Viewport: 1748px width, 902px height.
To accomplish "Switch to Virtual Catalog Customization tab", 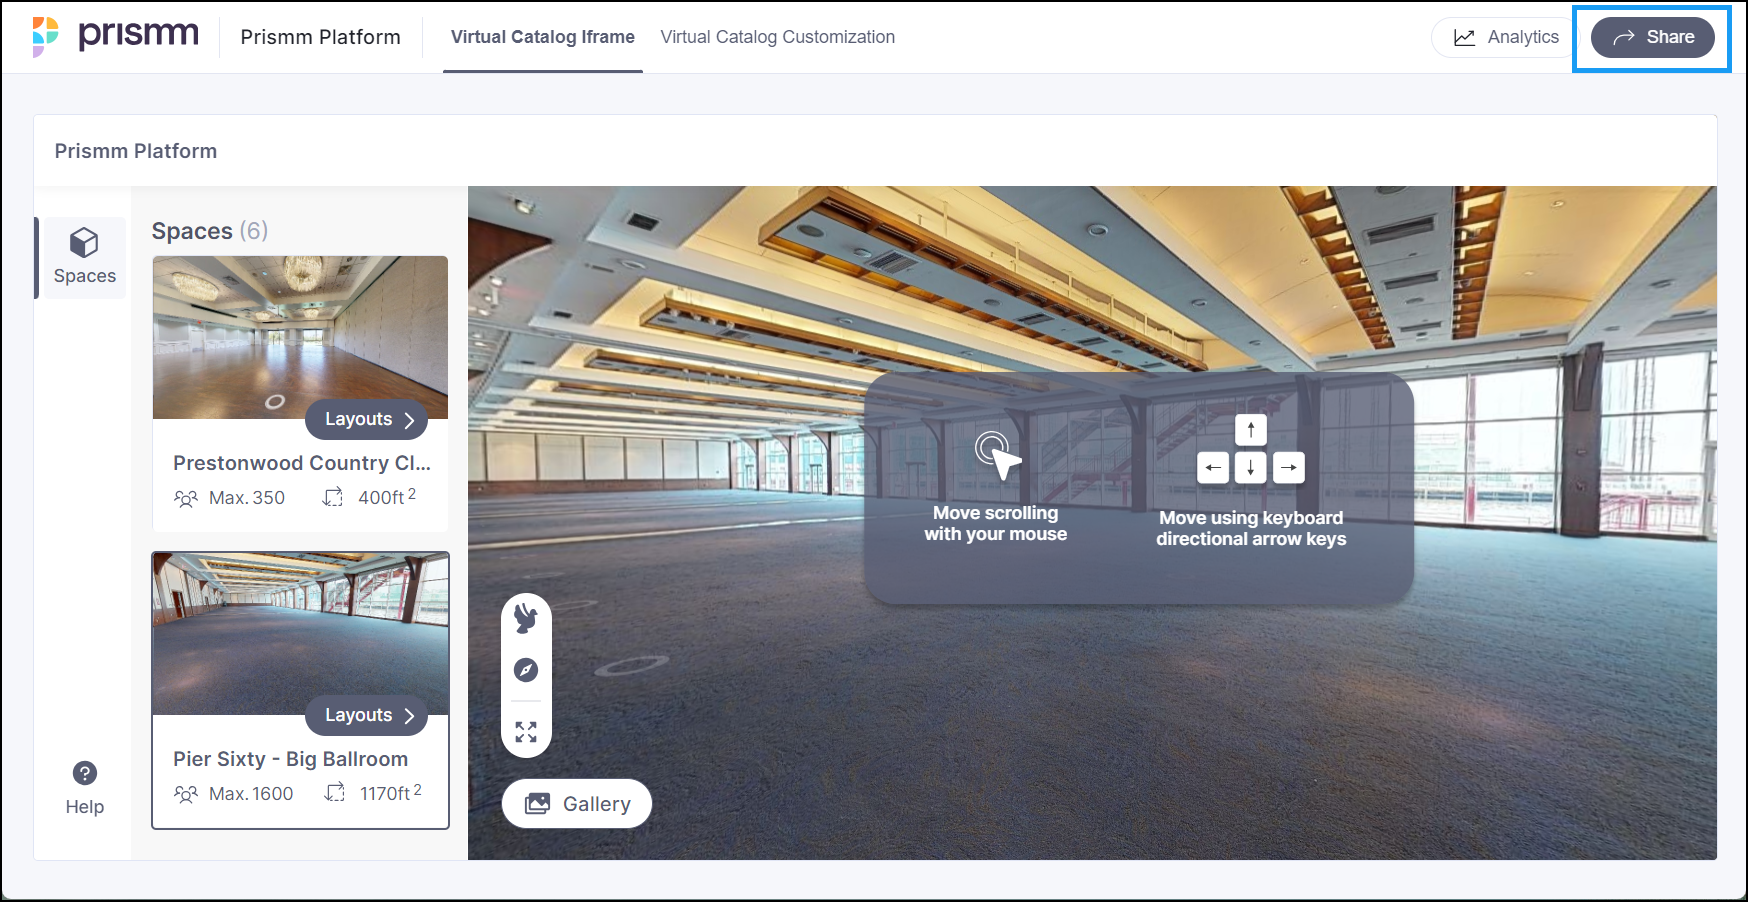I will pyautogui.click(x=777, y=37).
